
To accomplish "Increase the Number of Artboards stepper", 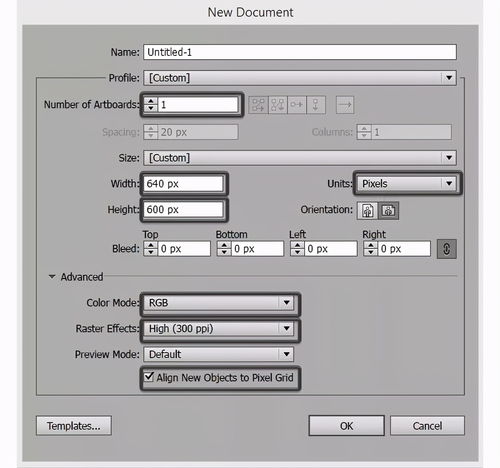I will (x=151, y=101).
